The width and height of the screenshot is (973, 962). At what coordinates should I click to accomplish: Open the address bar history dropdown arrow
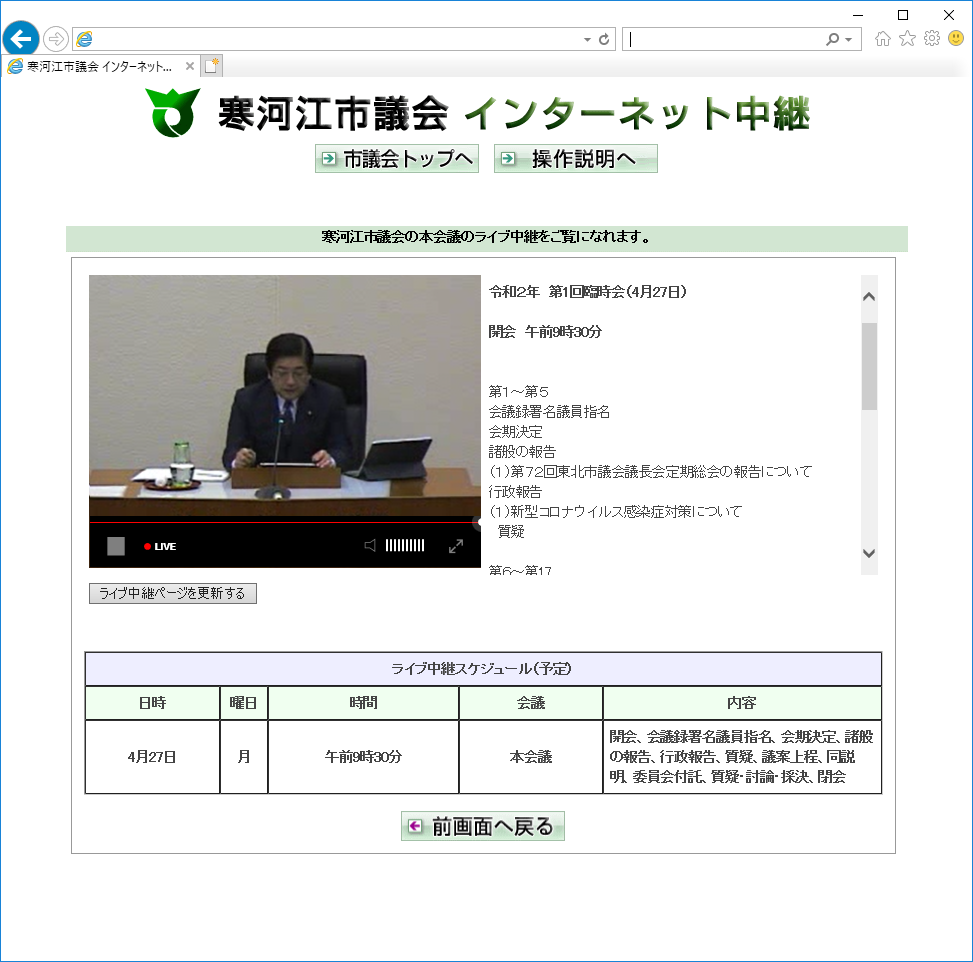click(x=587, y=40)
